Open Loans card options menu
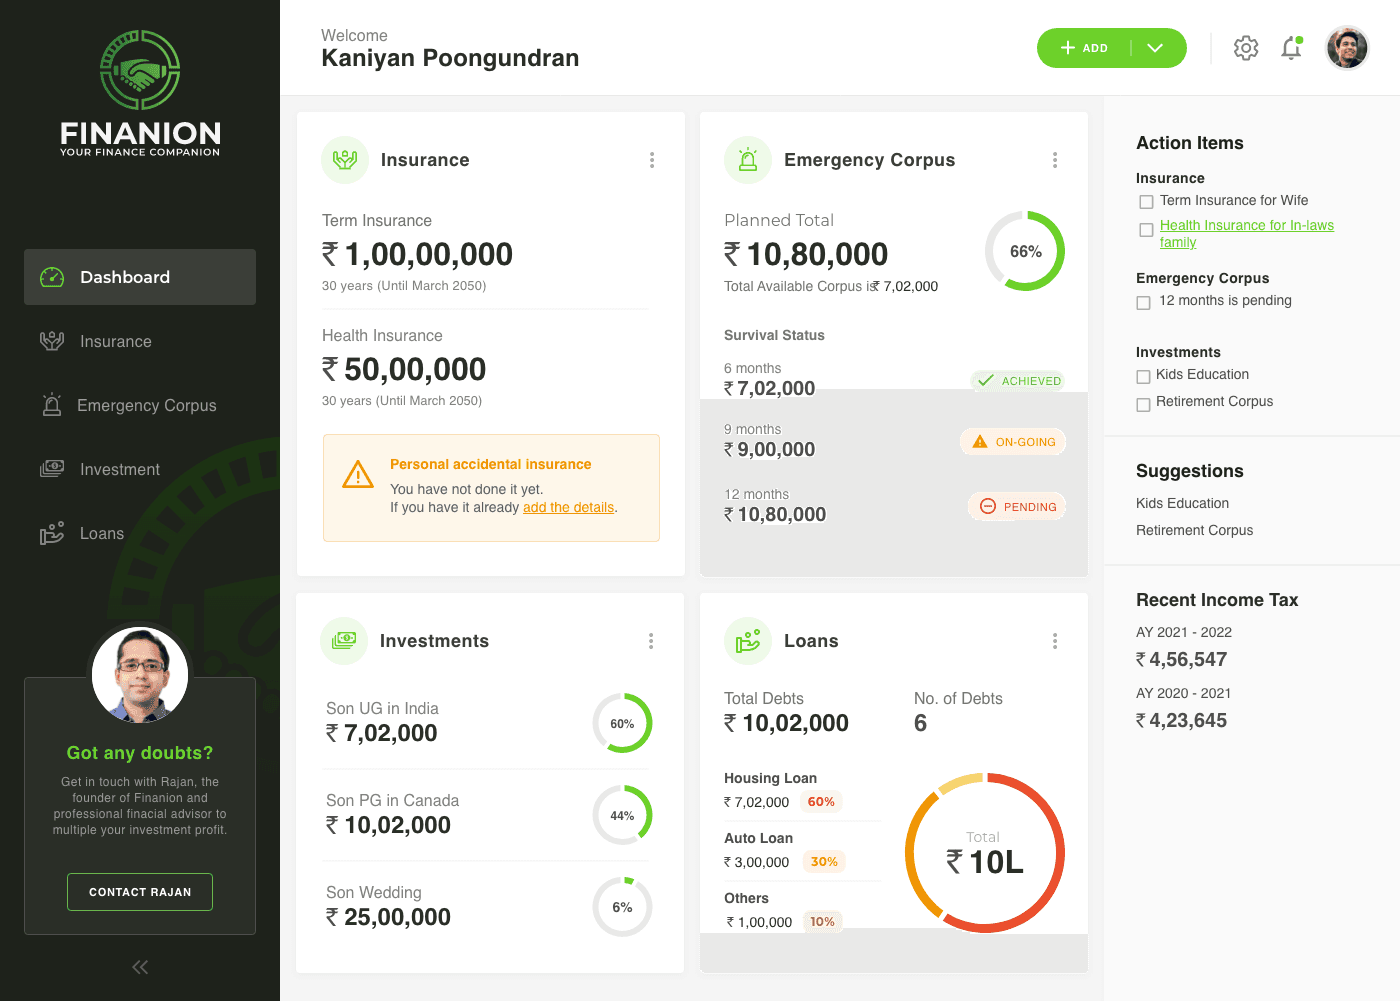Image resolution: width=1400 pixels, height=1001 pixels. (1055, 641)
